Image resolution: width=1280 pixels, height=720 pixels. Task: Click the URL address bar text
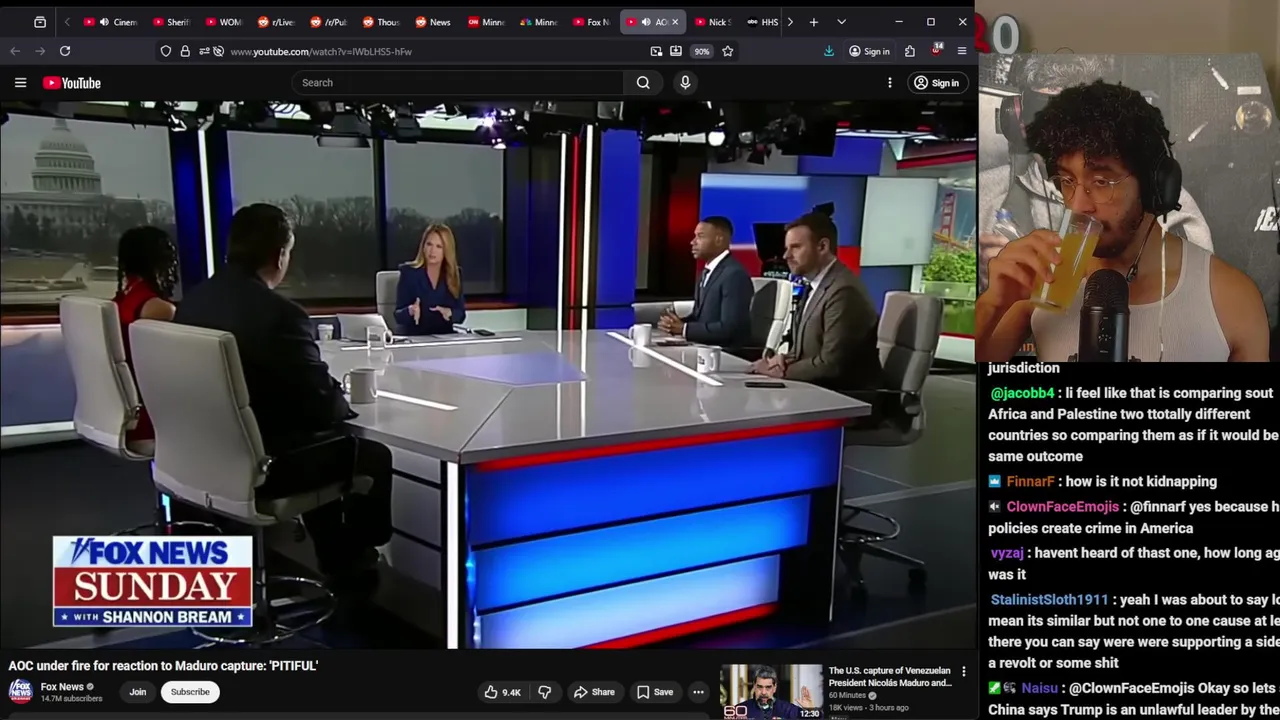[x=321, y=51]
